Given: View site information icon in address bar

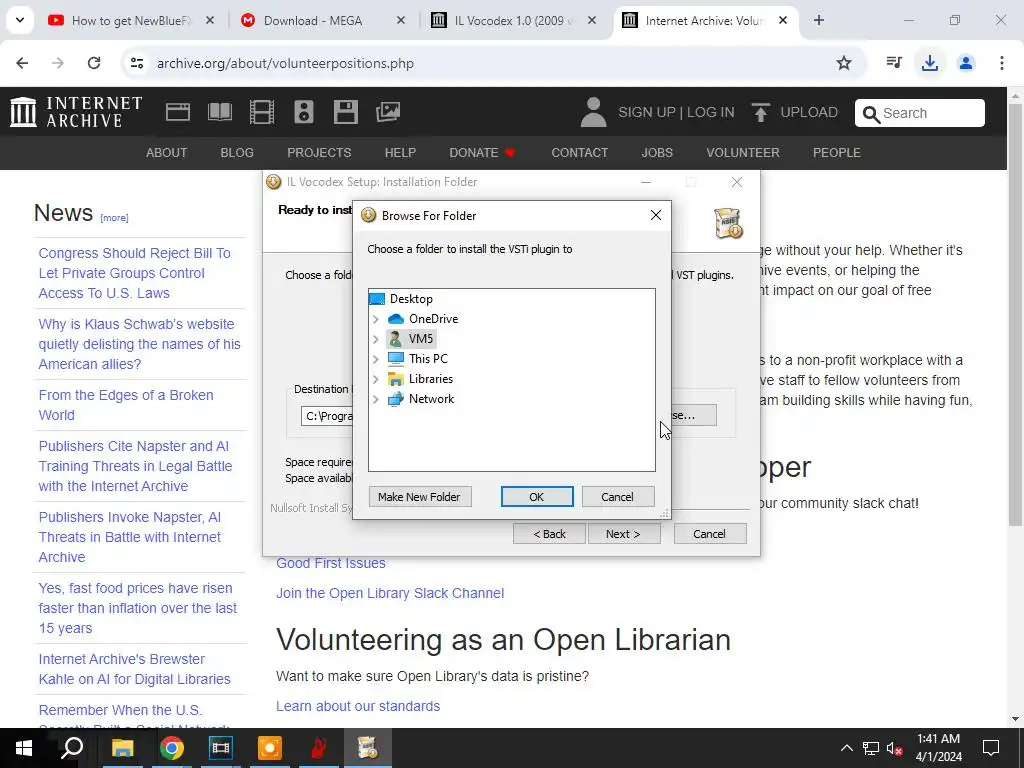Looking at the screenshot, I should [x=136, y=63].
